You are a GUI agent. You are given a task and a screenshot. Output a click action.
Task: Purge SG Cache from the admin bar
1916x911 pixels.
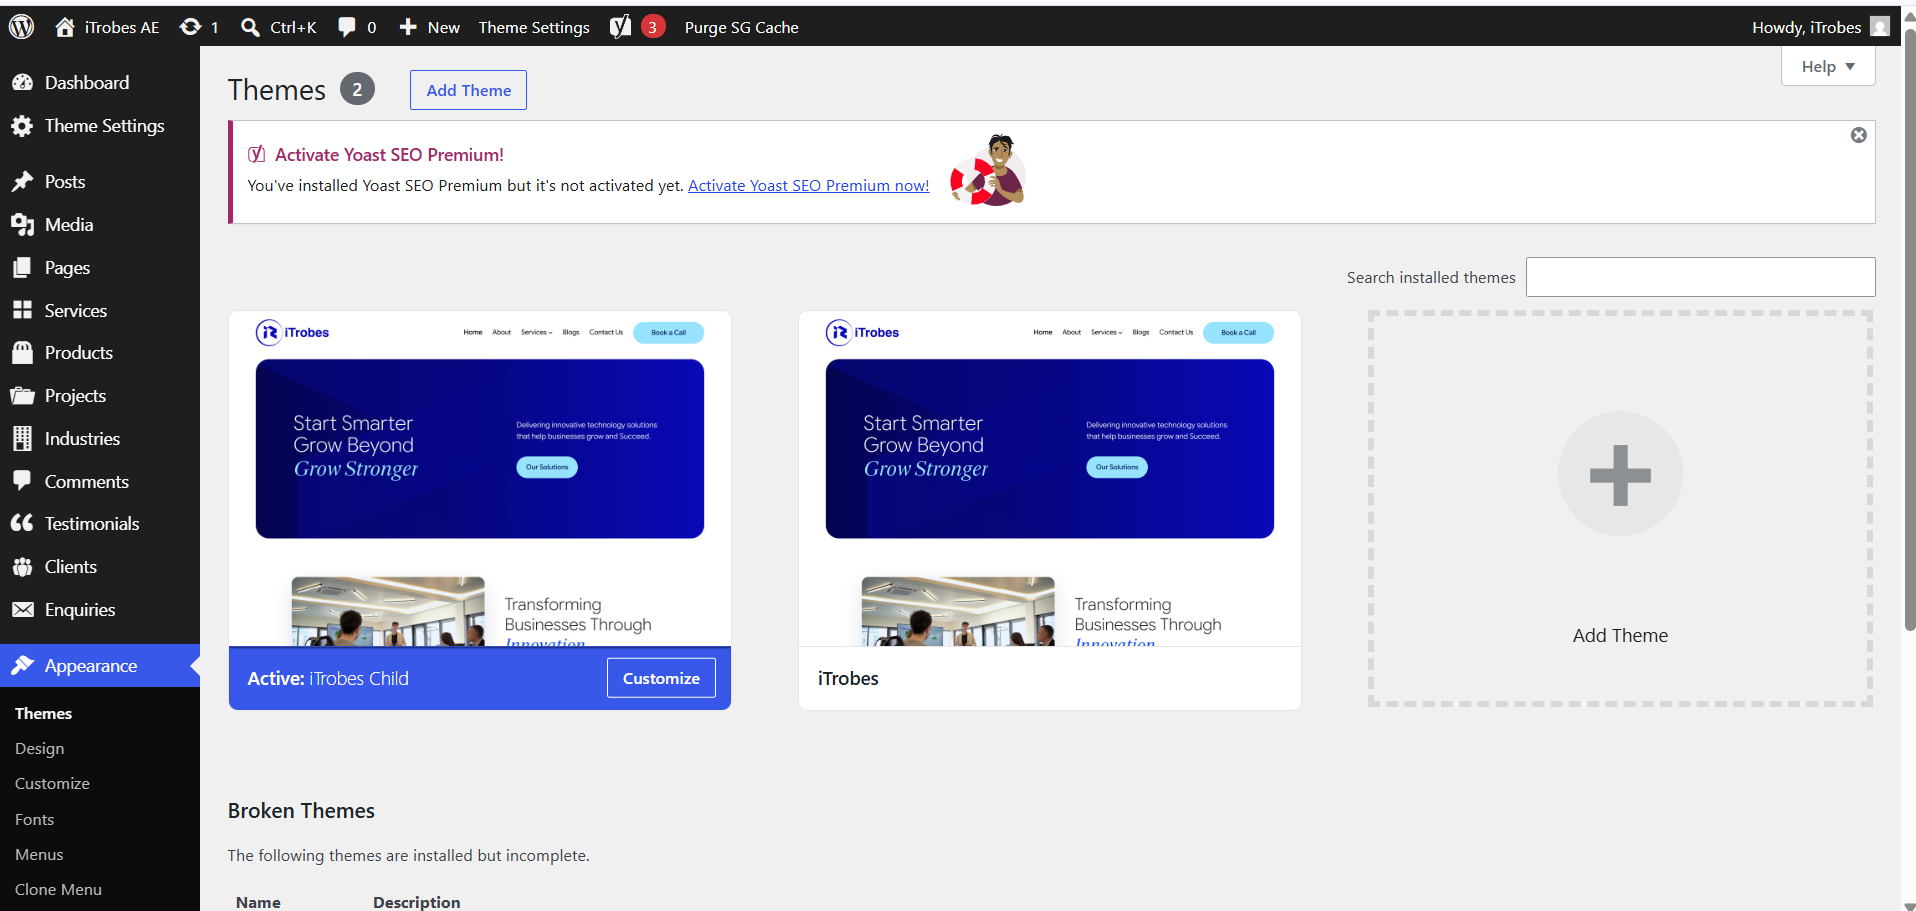741,27
